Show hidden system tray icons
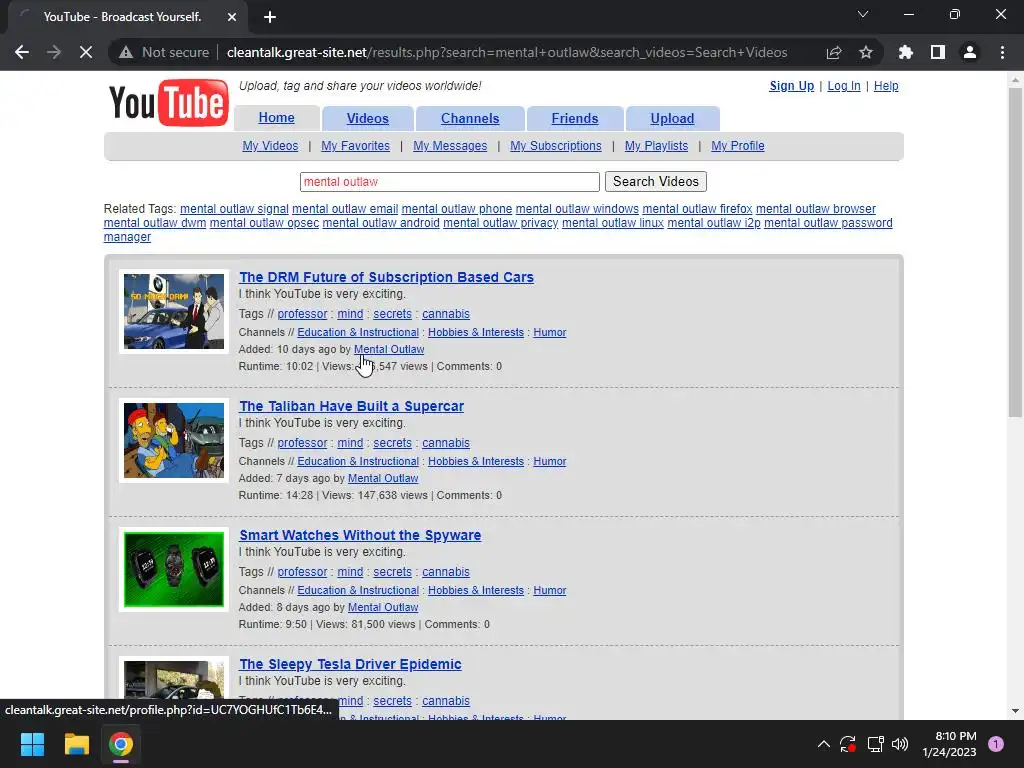This screenshot has height=768, width=1024. pyautogui.click(x=824, y=744)
